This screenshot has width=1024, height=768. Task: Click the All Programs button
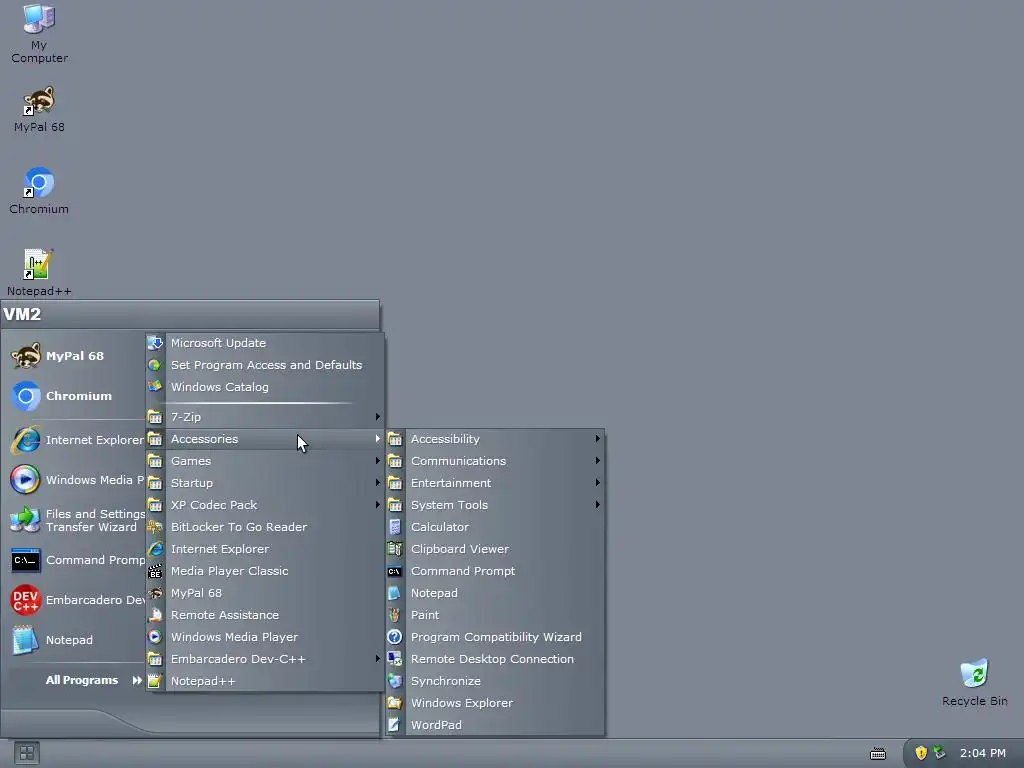tap(93, 680)
